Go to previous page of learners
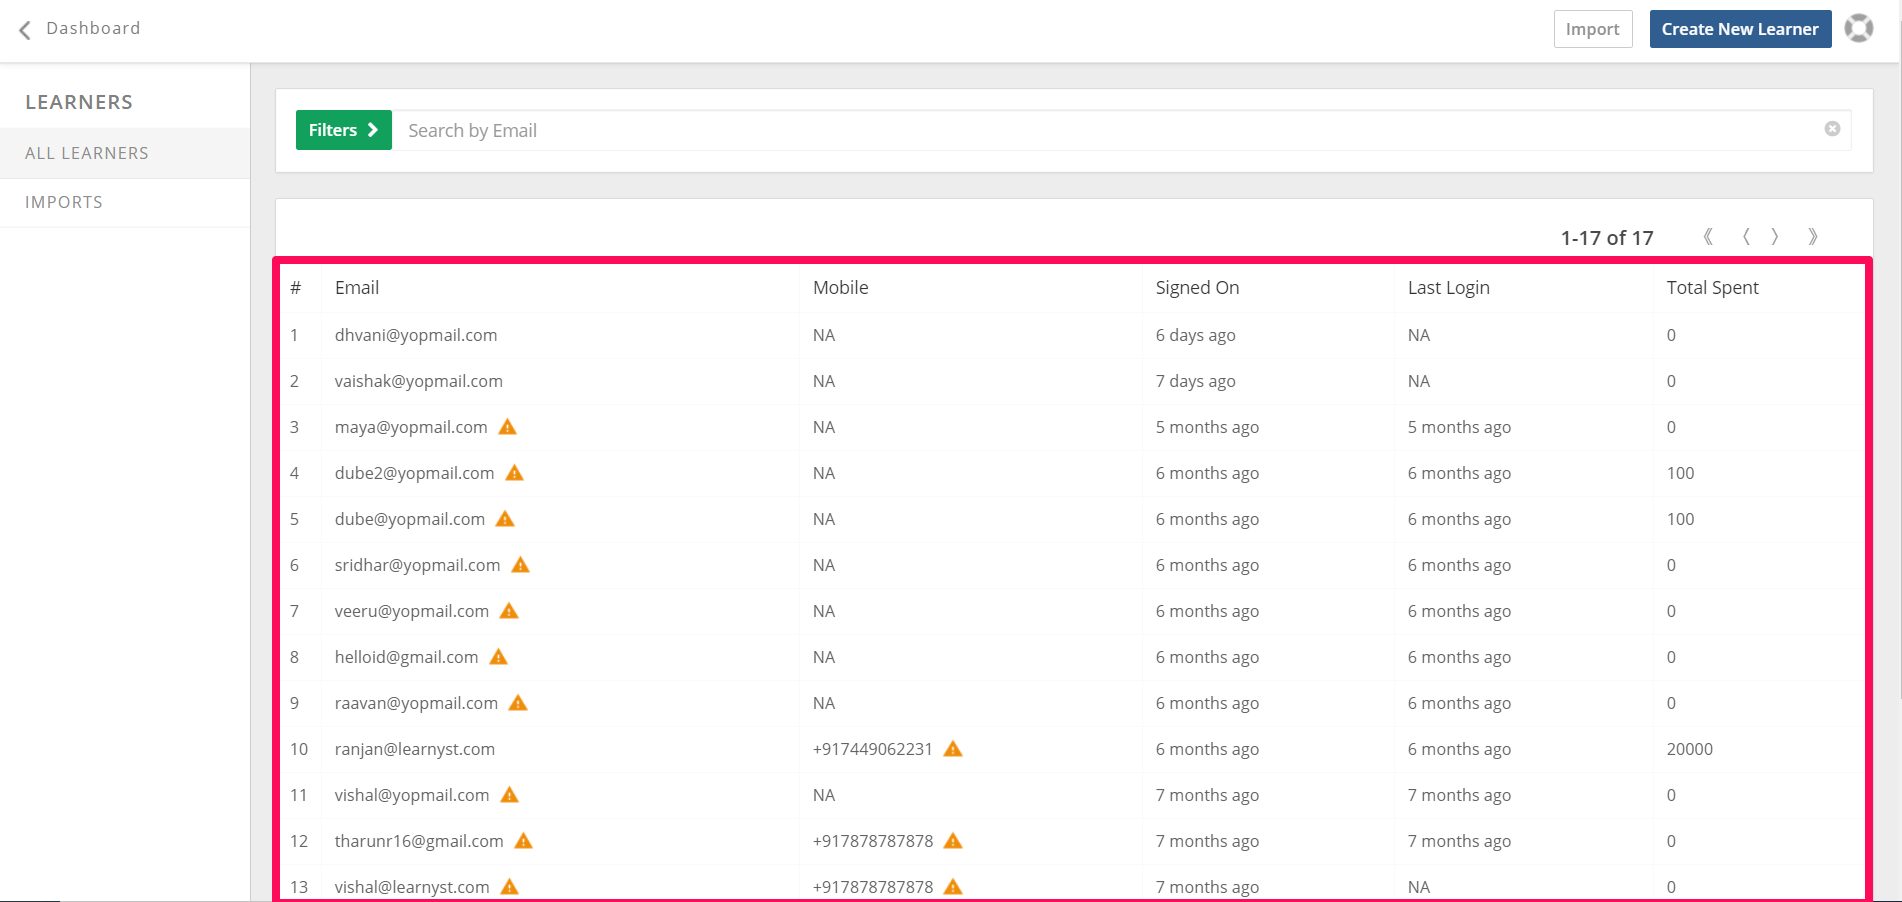1902x902 pixels. point(1745,237)
